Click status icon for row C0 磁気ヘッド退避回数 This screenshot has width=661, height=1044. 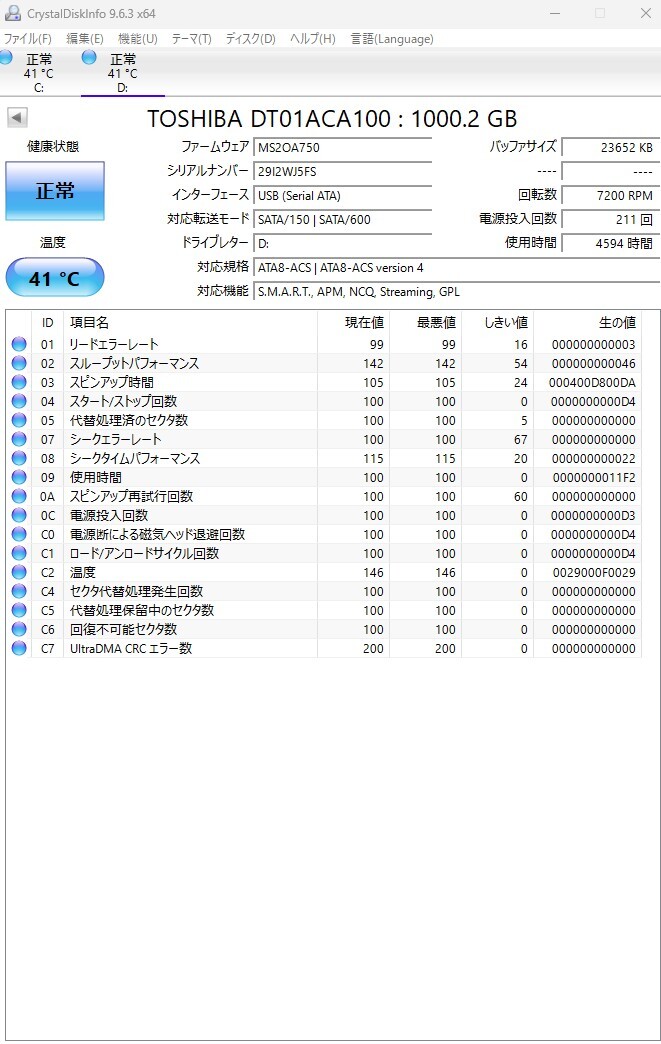coord(19,534)
